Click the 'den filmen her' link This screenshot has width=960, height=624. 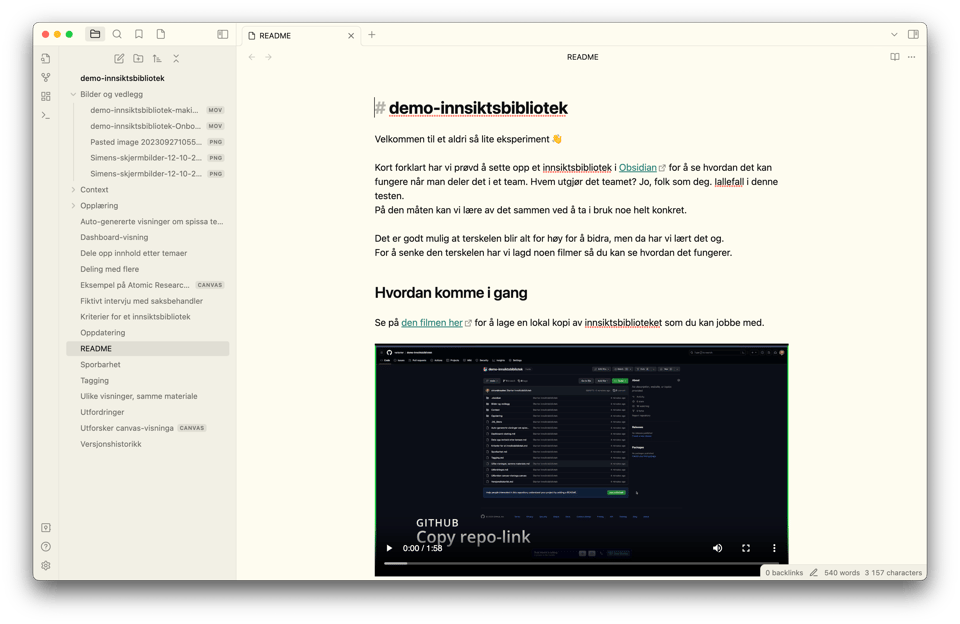tap(432, 323)
